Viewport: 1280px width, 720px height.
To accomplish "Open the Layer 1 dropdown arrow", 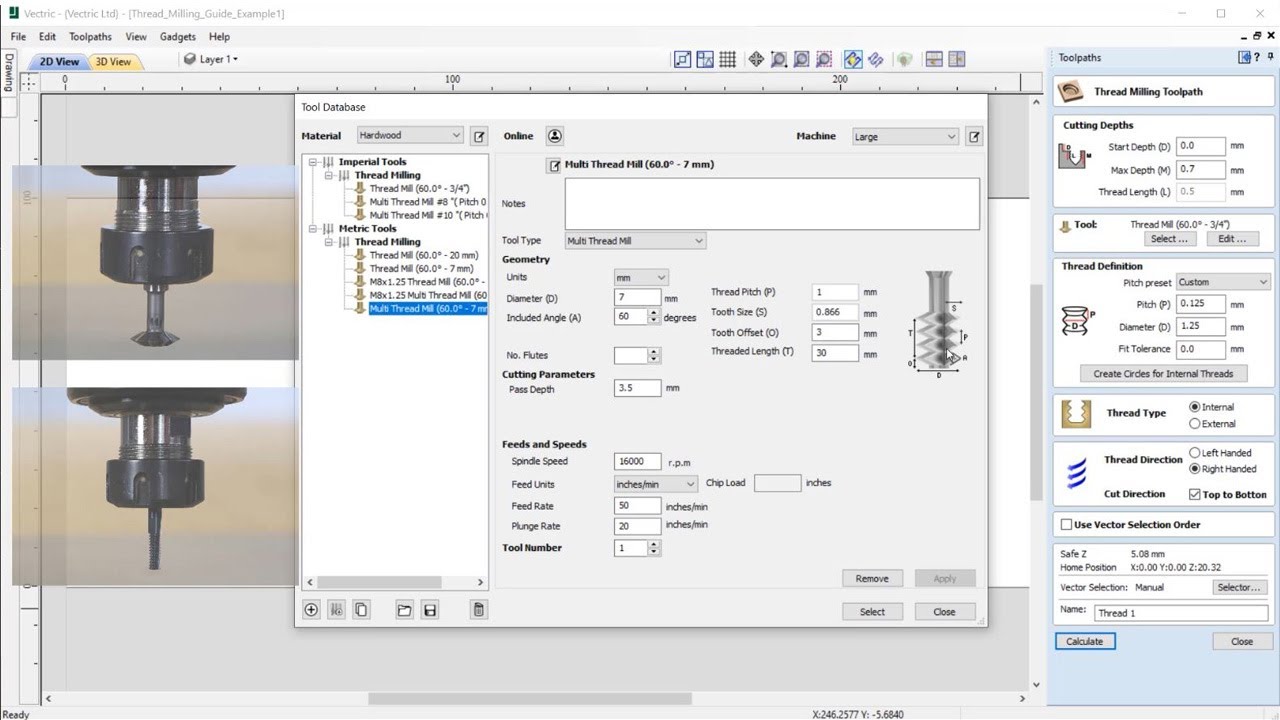I will (x=235, y=59).
